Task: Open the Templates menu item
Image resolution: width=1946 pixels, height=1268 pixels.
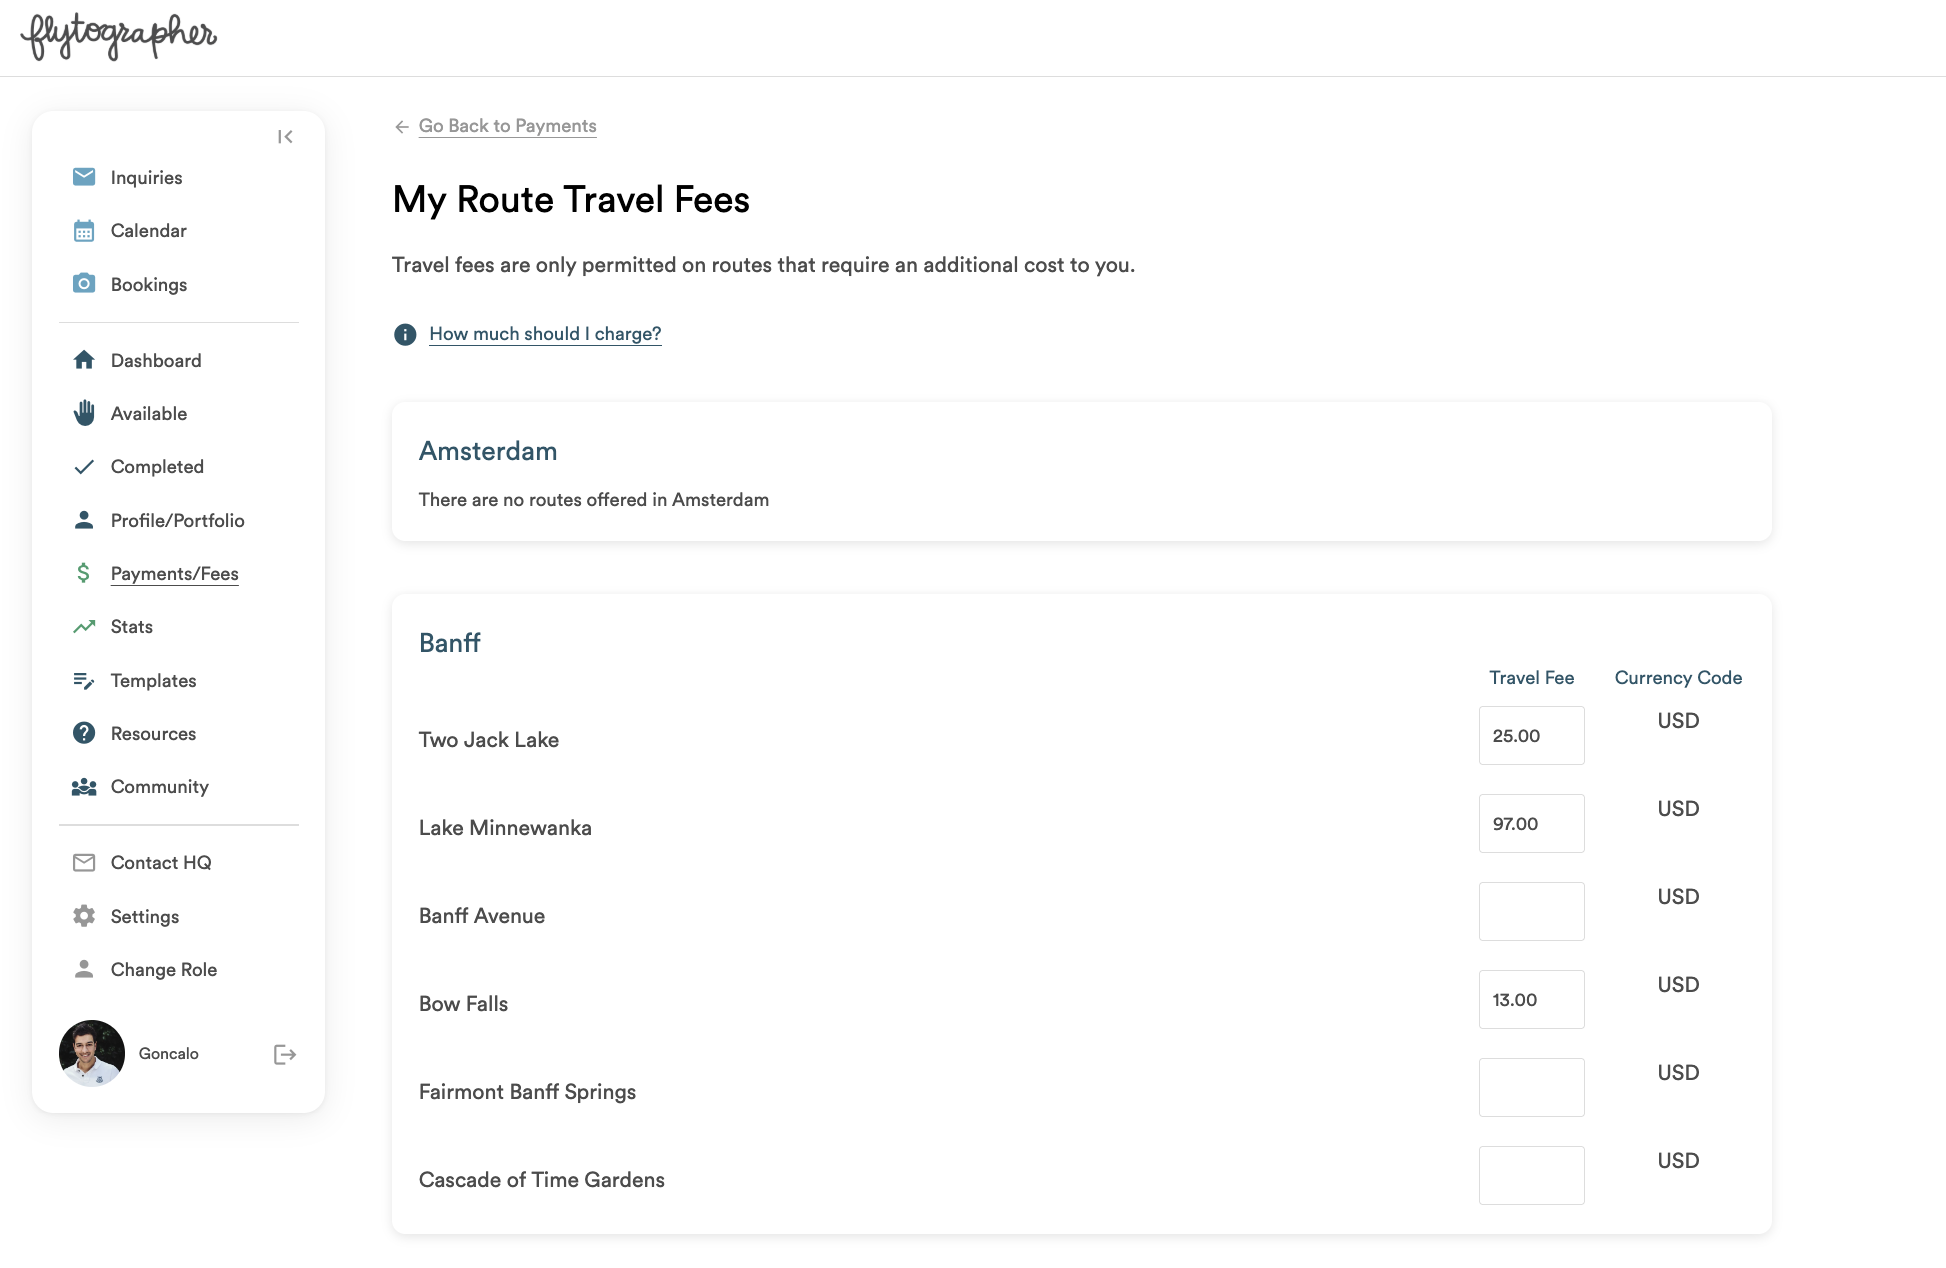Action: click(x=153, y=681)
